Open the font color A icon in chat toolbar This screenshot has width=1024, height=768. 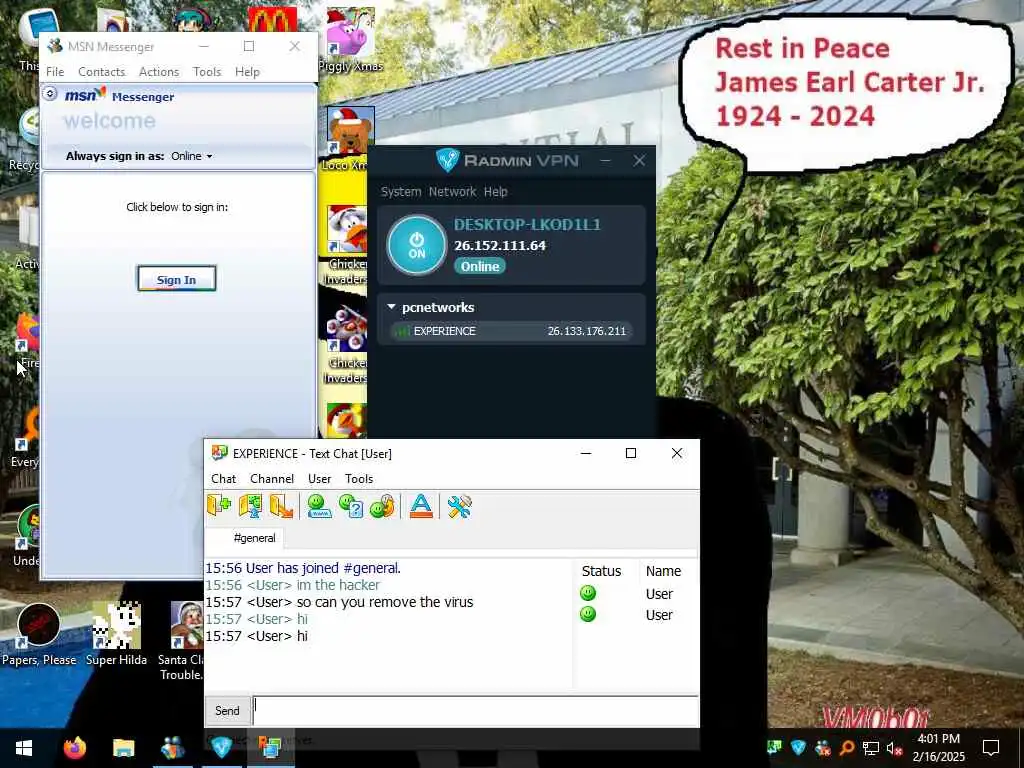pyautogui.click(x=421, y=506)
